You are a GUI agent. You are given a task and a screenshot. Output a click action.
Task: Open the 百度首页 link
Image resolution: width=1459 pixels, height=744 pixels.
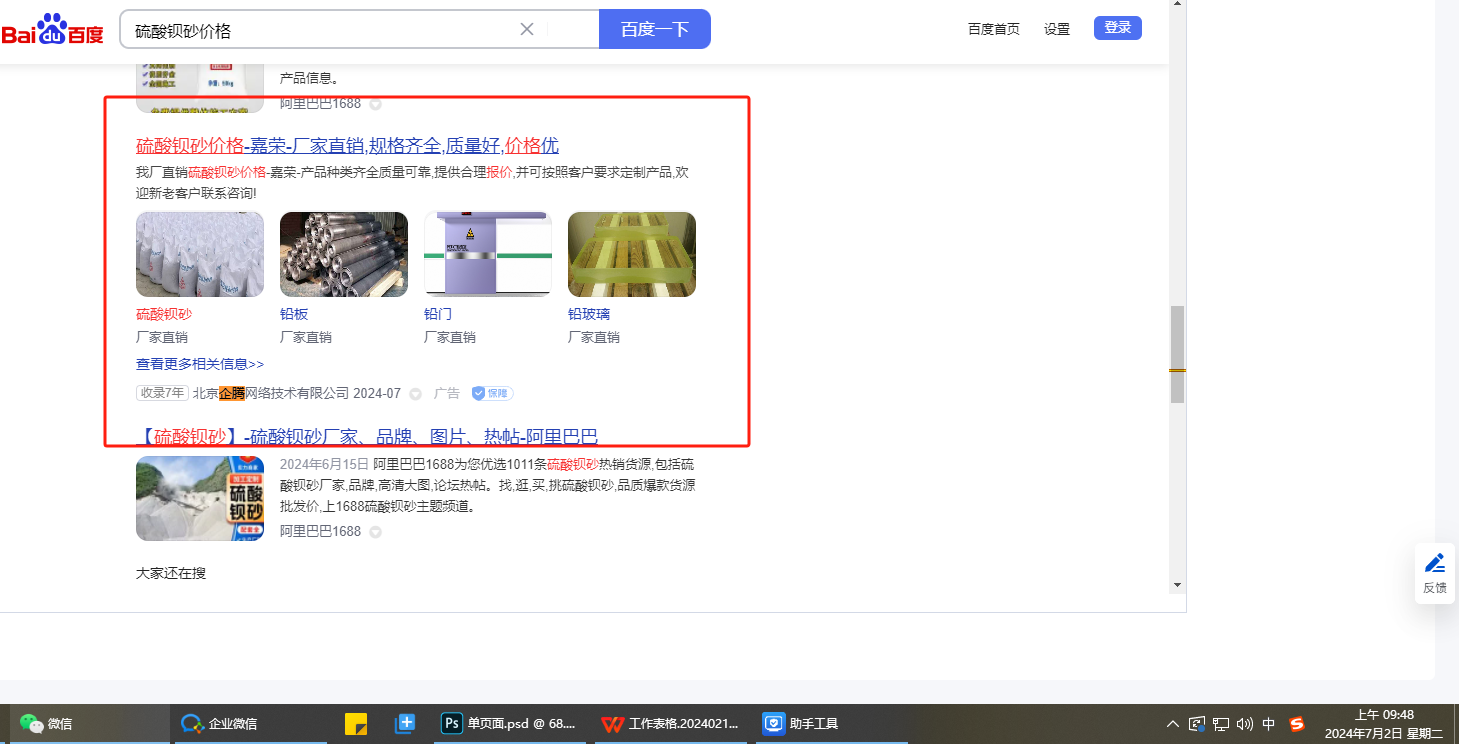point(994,29)
